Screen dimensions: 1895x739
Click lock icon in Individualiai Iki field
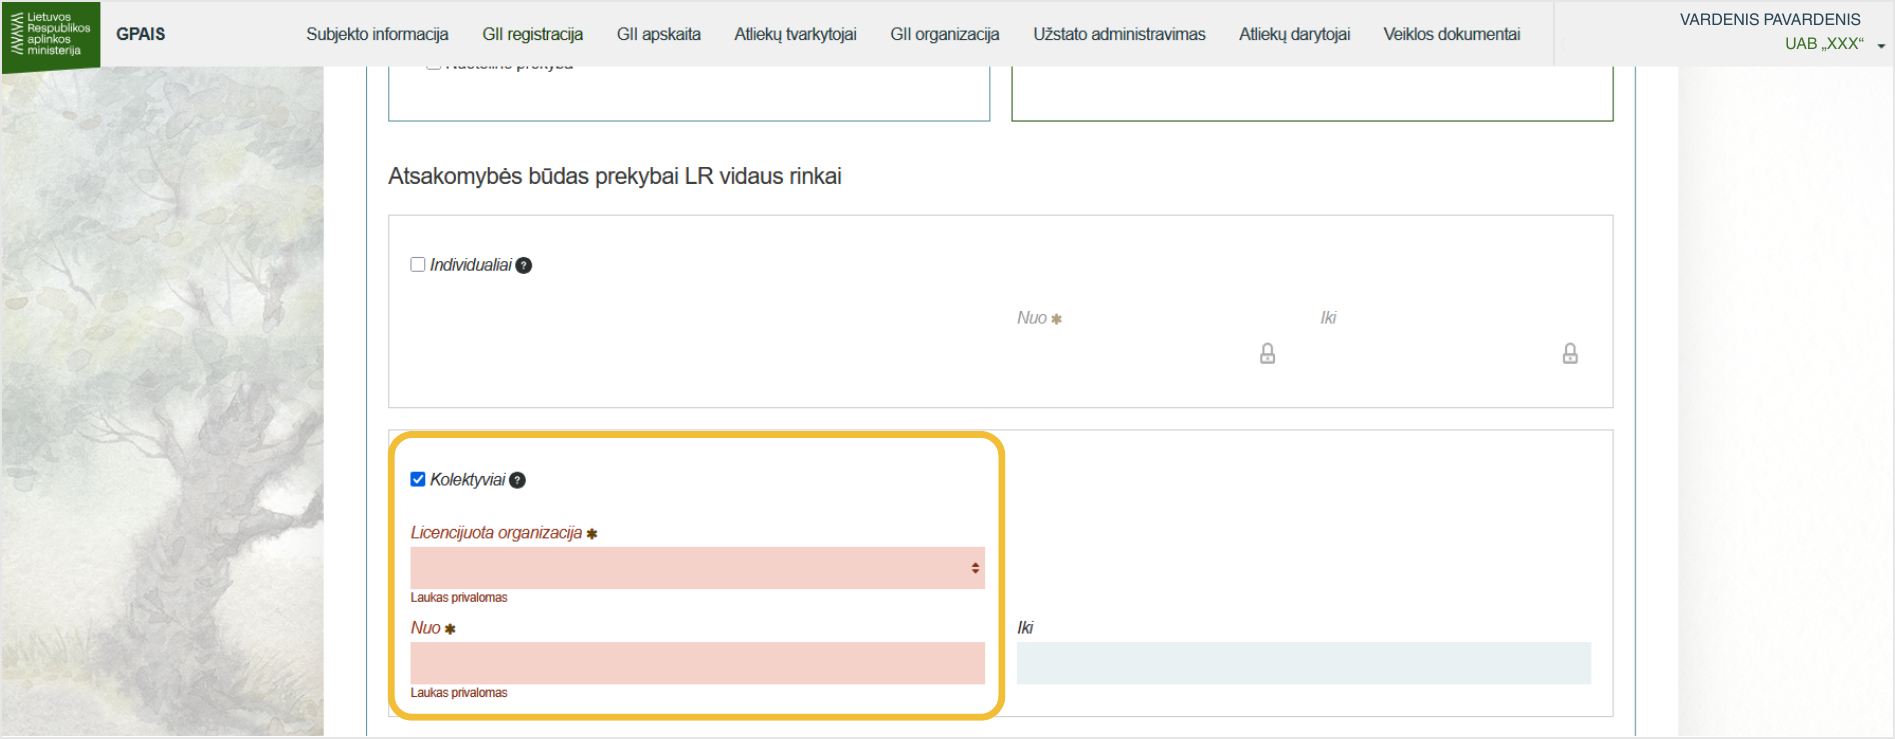1570,353
